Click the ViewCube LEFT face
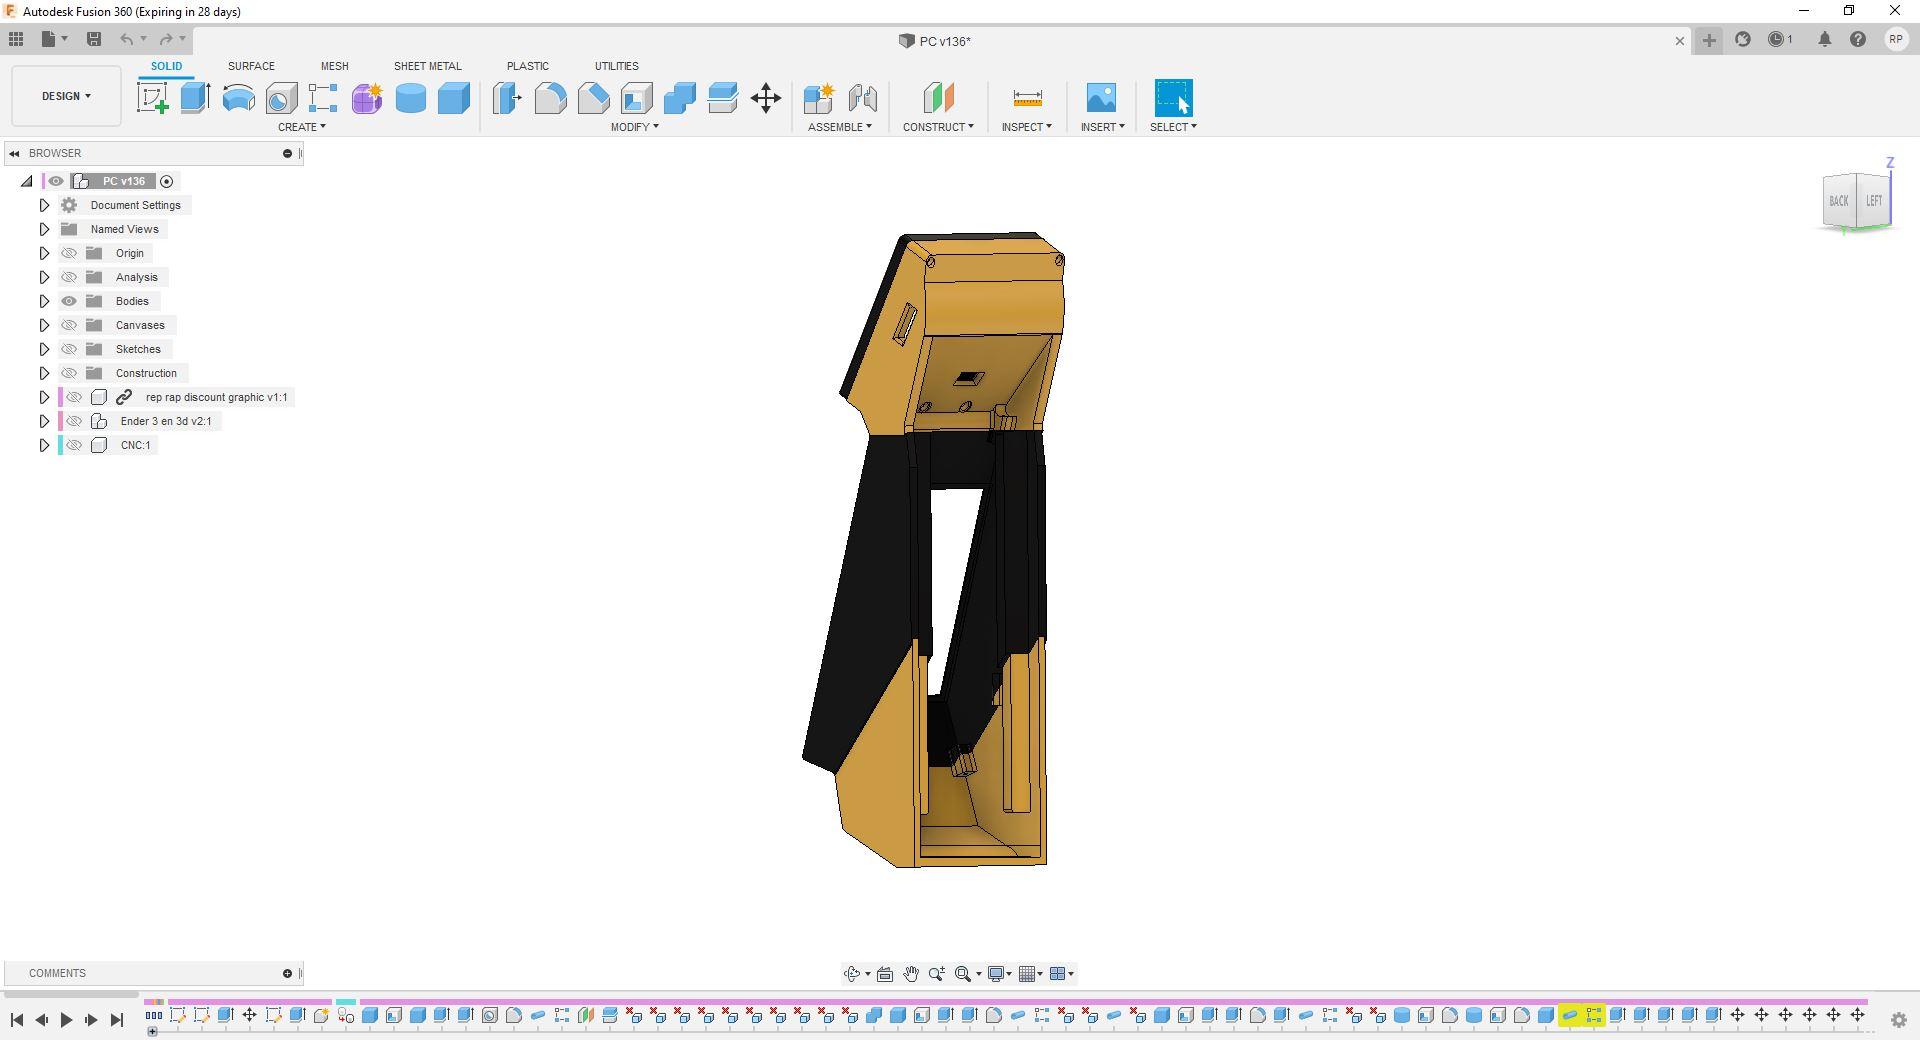The width and height of the screenshot is (1920, 1040). pyautogui.click(x=1874, y=201)
